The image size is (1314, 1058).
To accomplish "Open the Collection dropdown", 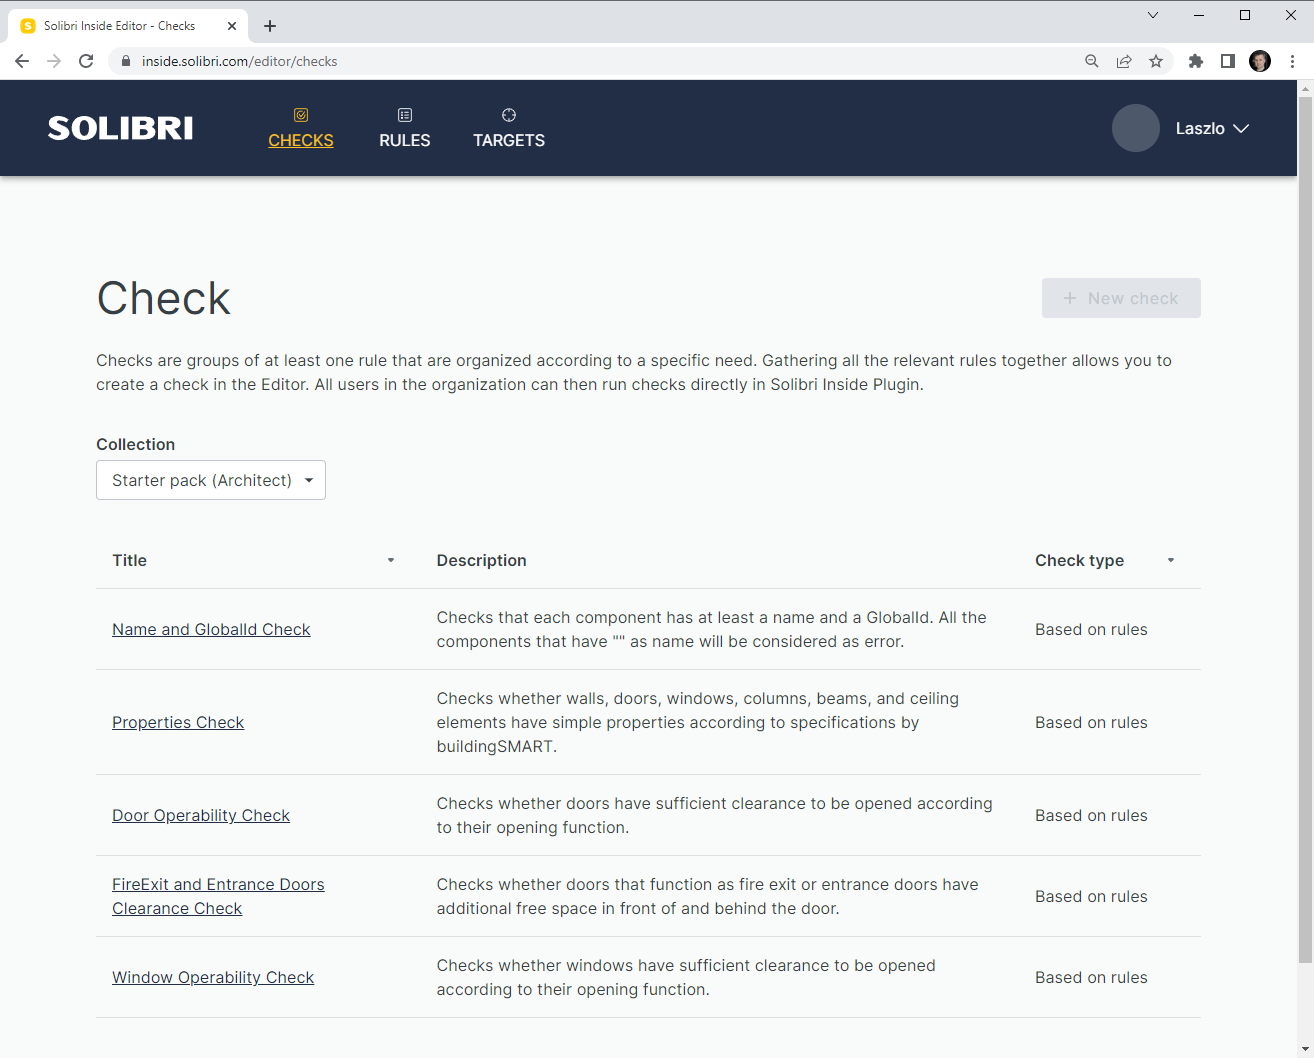I will (x=211, y=480).
